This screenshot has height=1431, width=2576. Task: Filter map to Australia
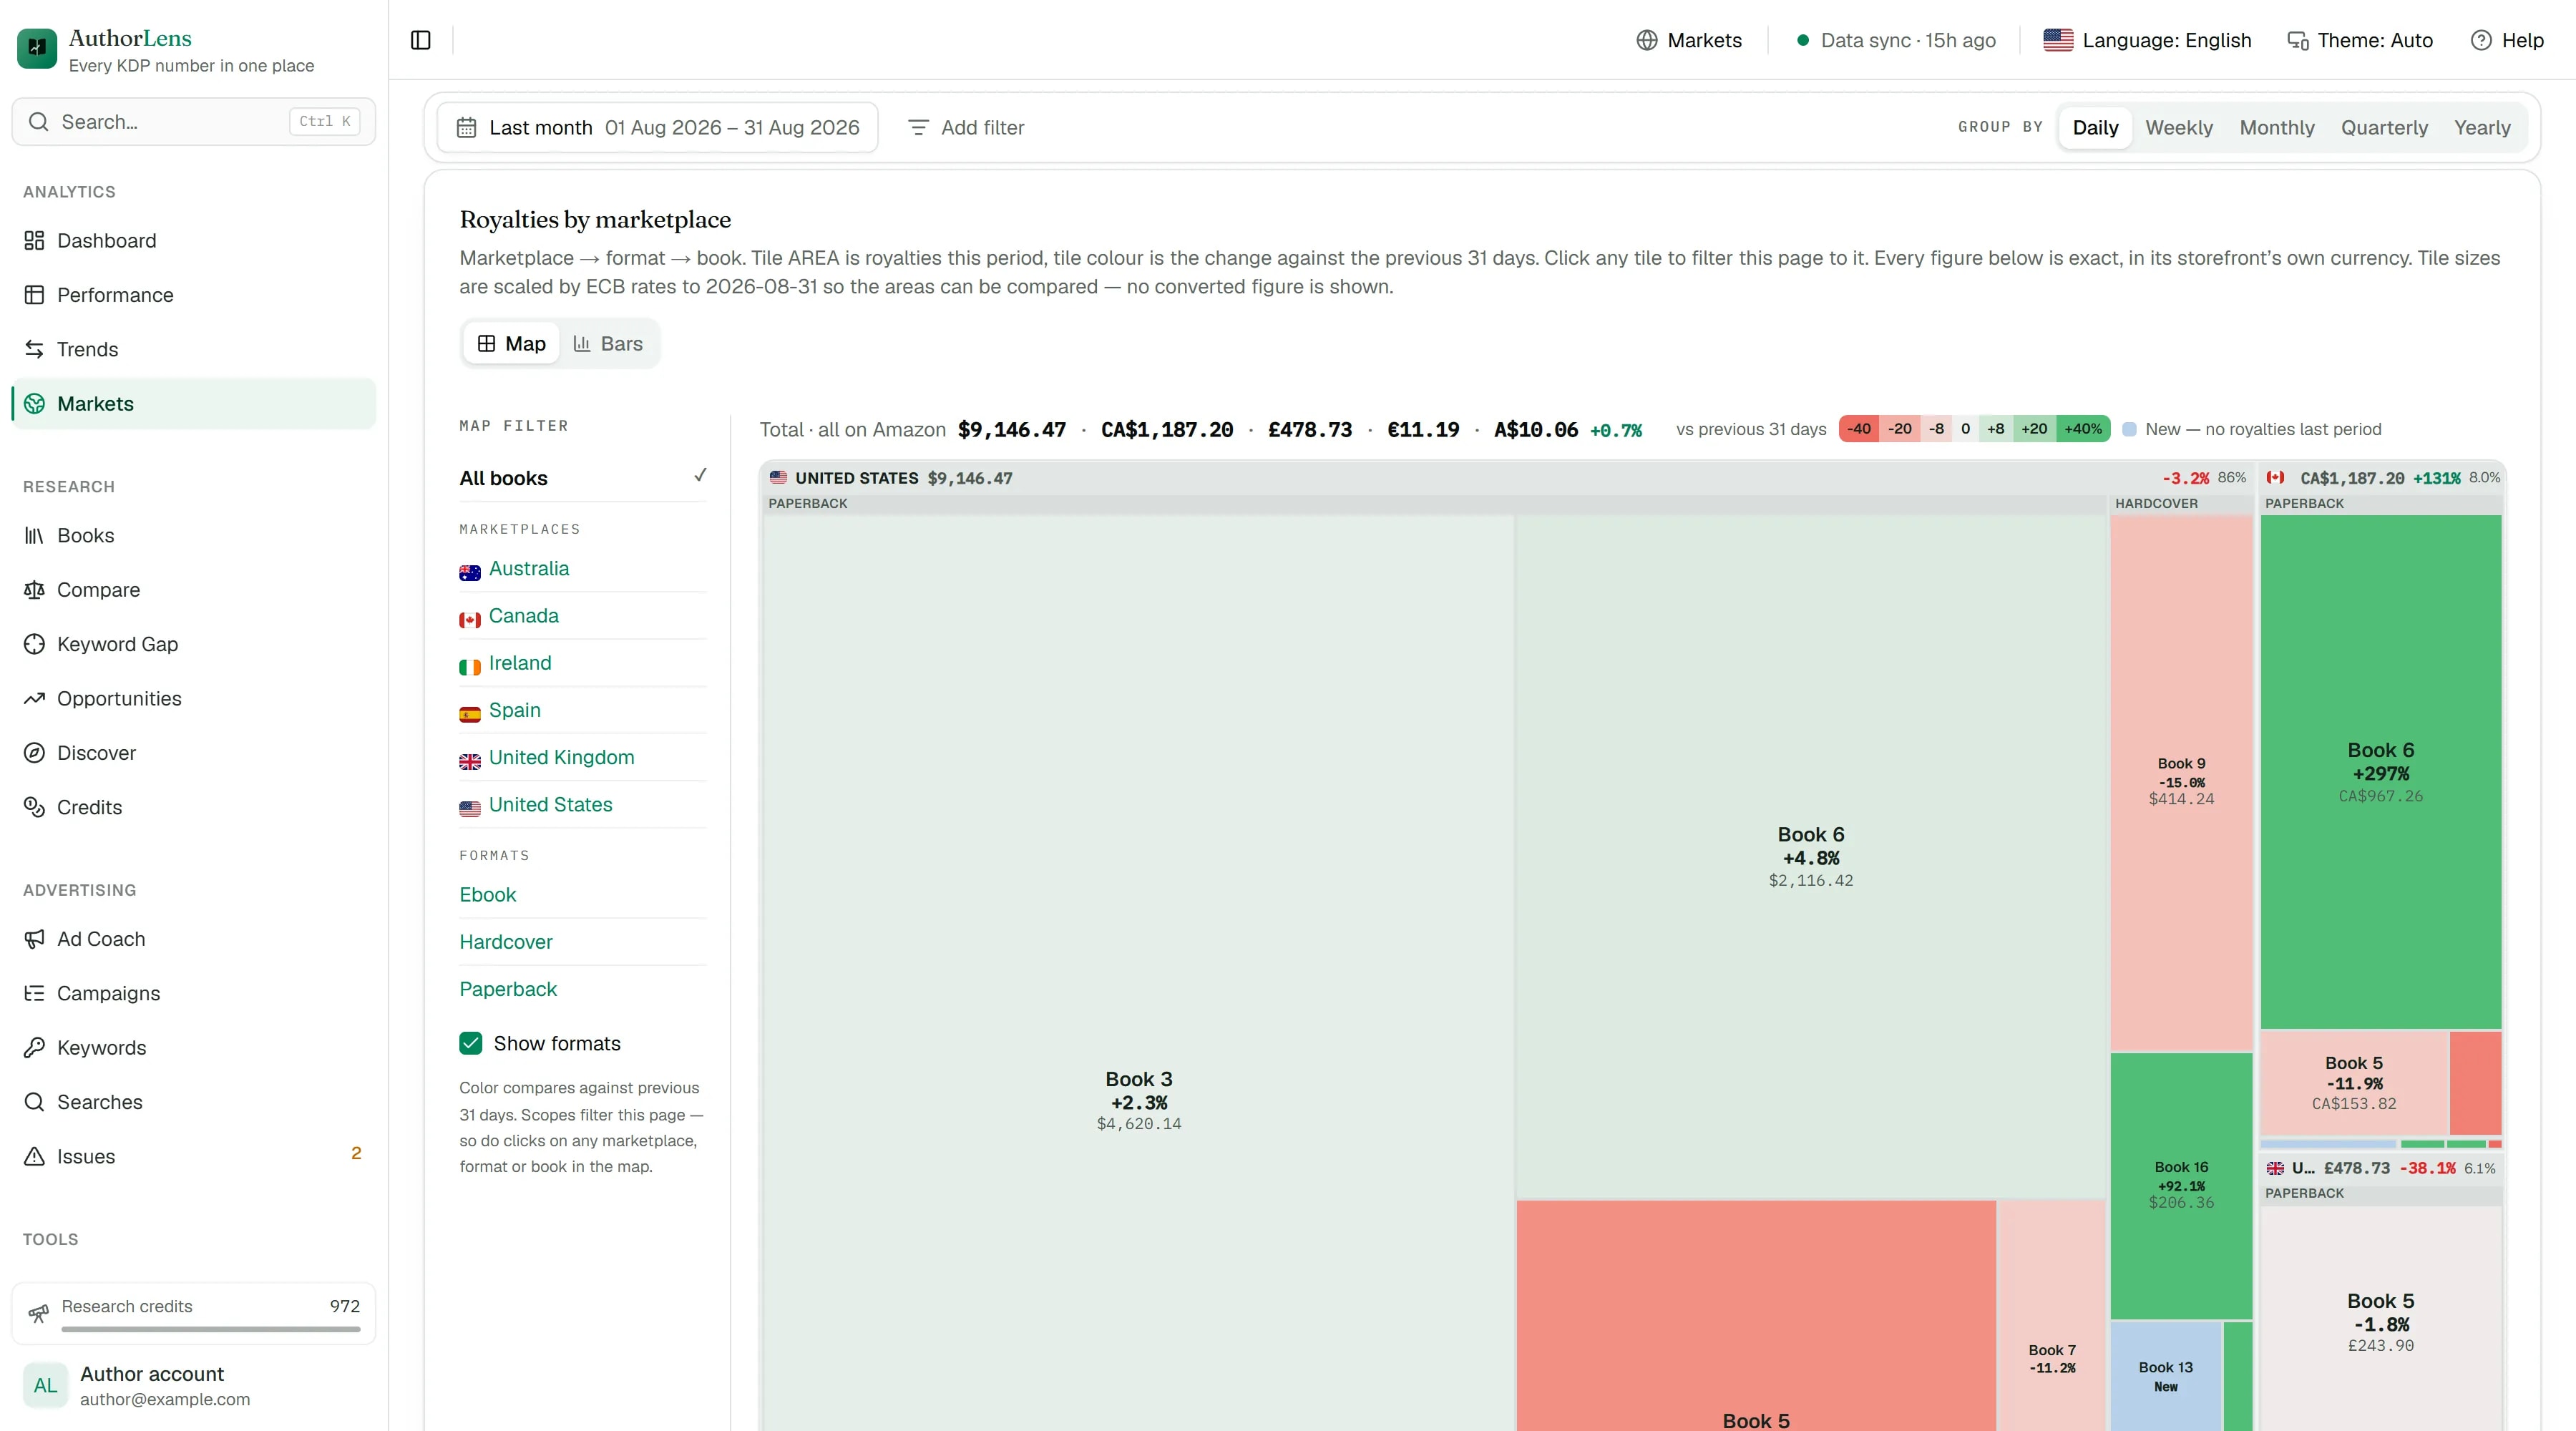pyautogui.click(x=583, y=568)
